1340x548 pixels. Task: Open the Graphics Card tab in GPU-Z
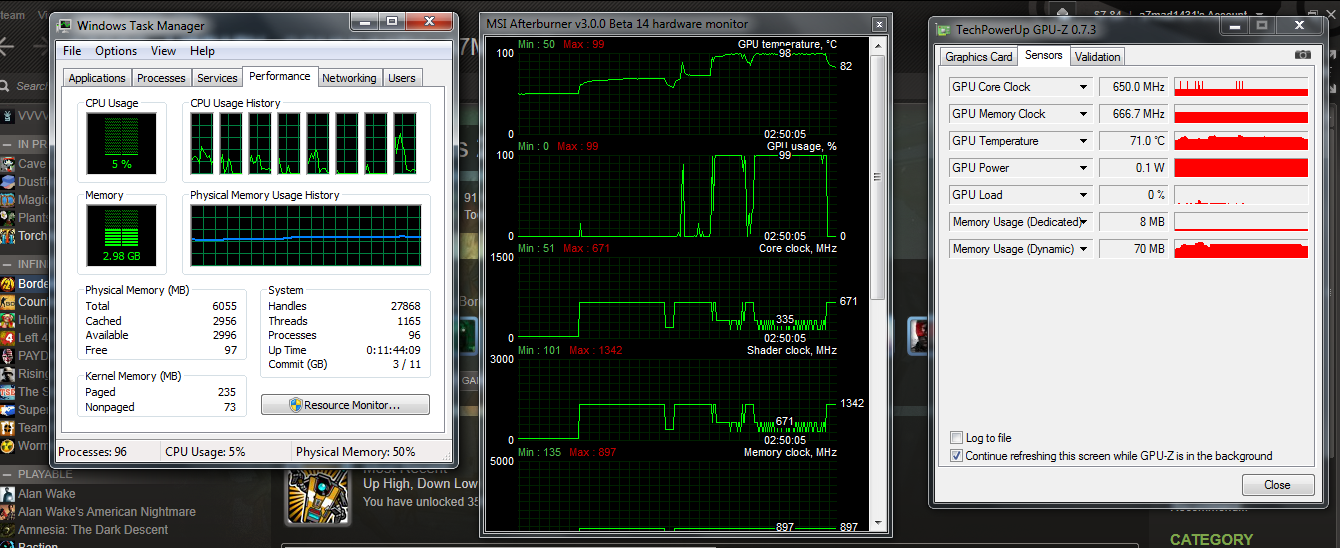(979, 57)
